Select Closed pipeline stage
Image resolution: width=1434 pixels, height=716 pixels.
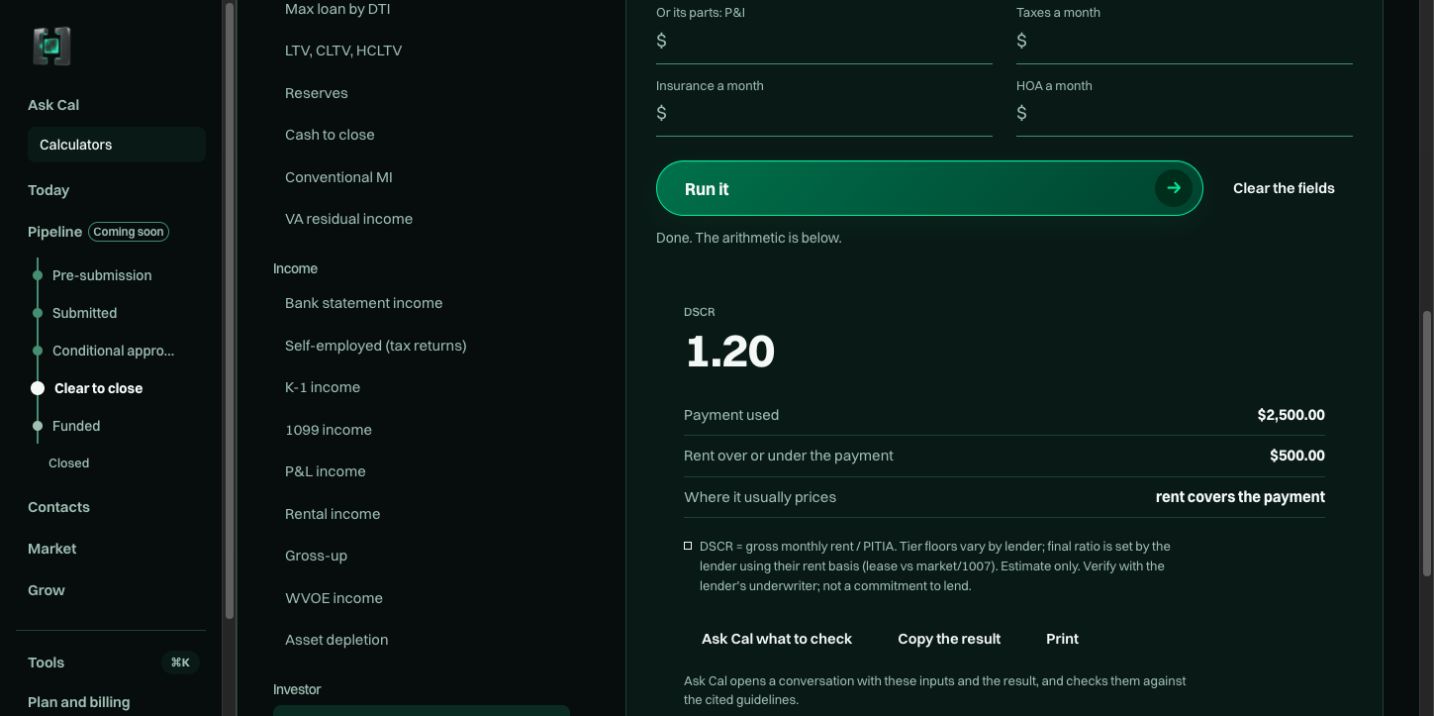point(69,463)
